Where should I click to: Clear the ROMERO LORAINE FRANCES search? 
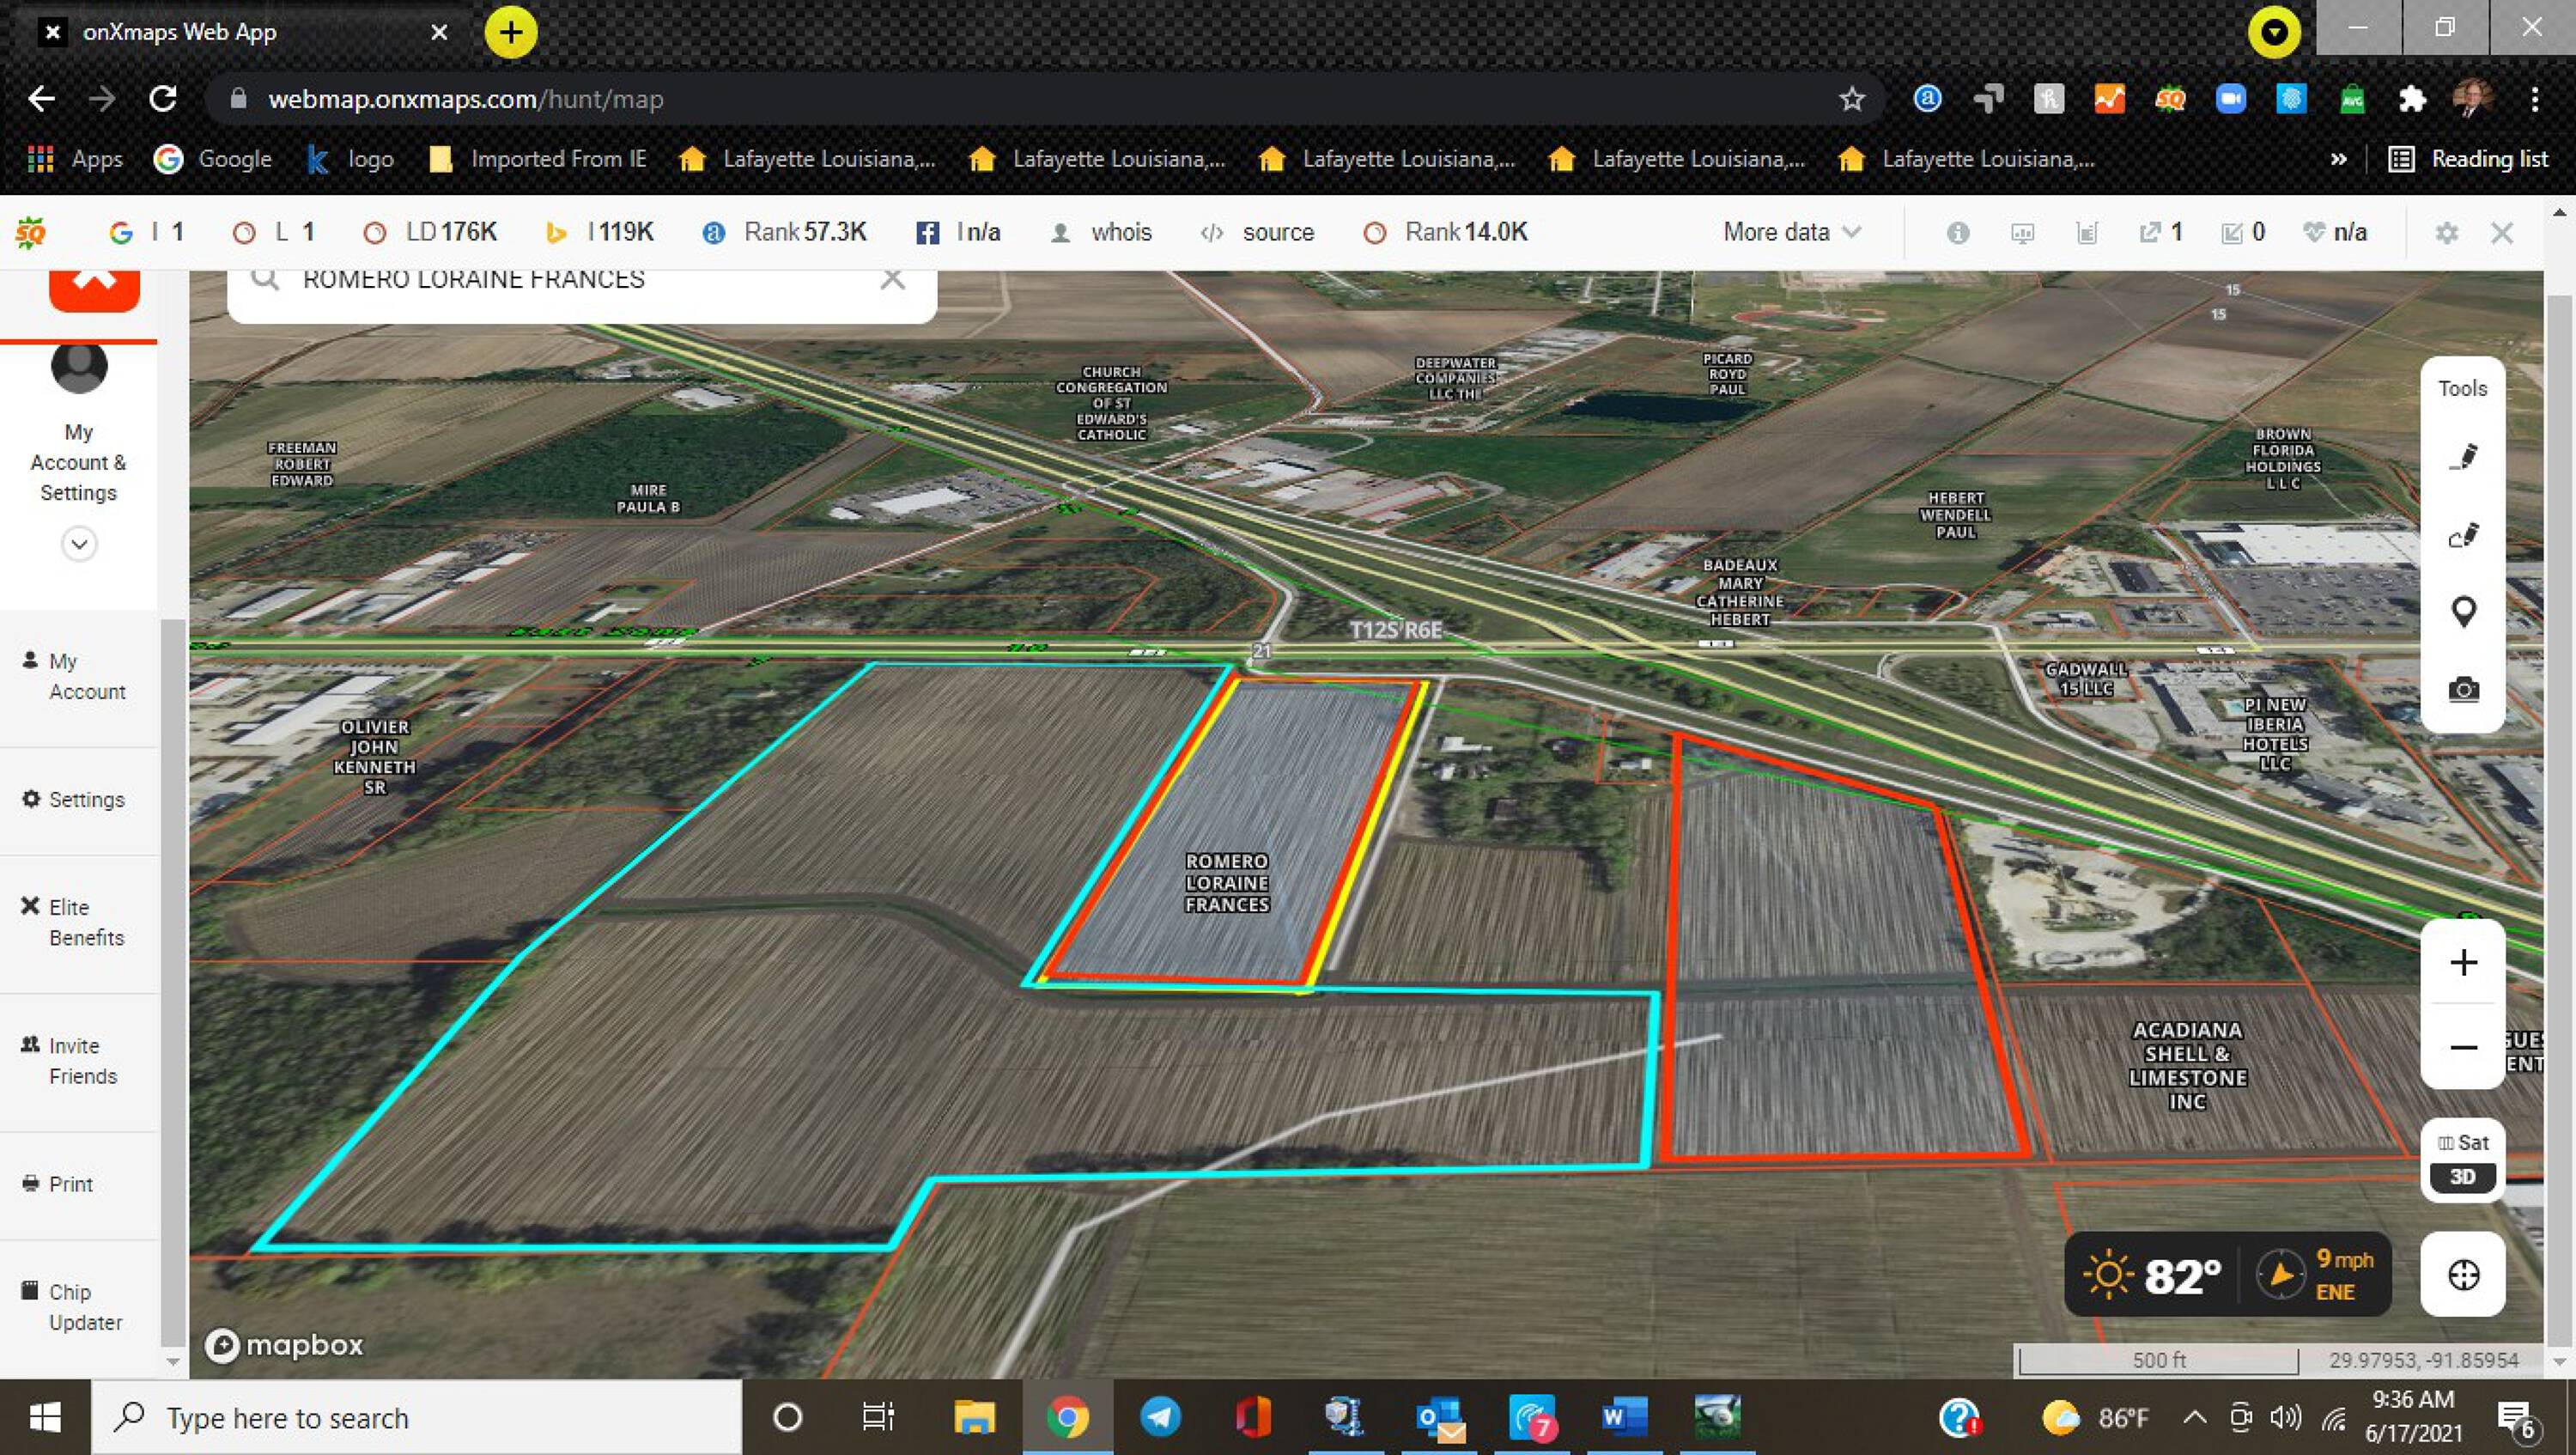pyautogui.click(x=892, y=279)
